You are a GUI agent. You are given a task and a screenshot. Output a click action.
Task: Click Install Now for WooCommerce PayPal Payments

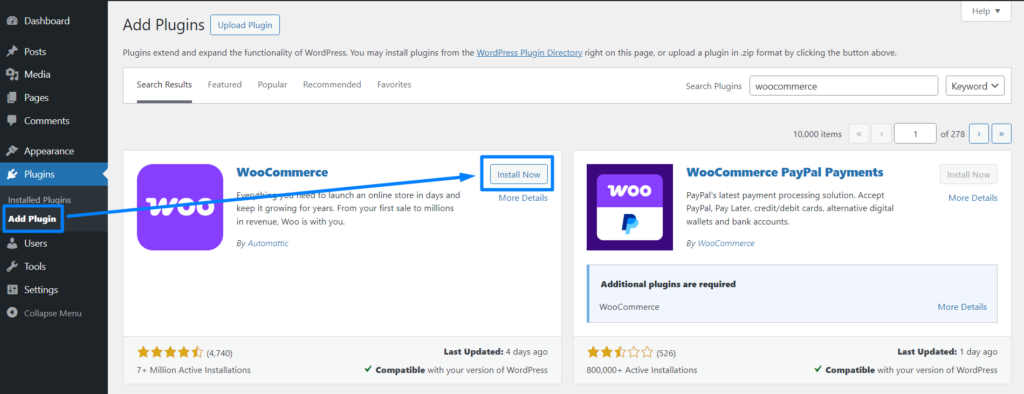click(x=968, y=174)
